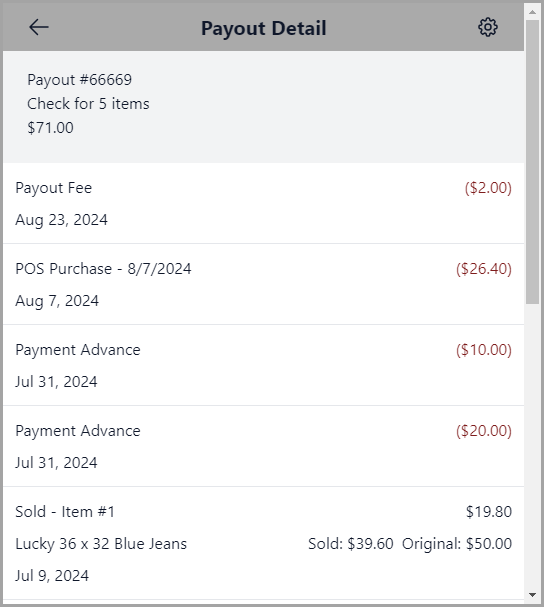
Task: Click the Aug 23, 2024 date
Action: pyautogui.click(x=62, y=220)
